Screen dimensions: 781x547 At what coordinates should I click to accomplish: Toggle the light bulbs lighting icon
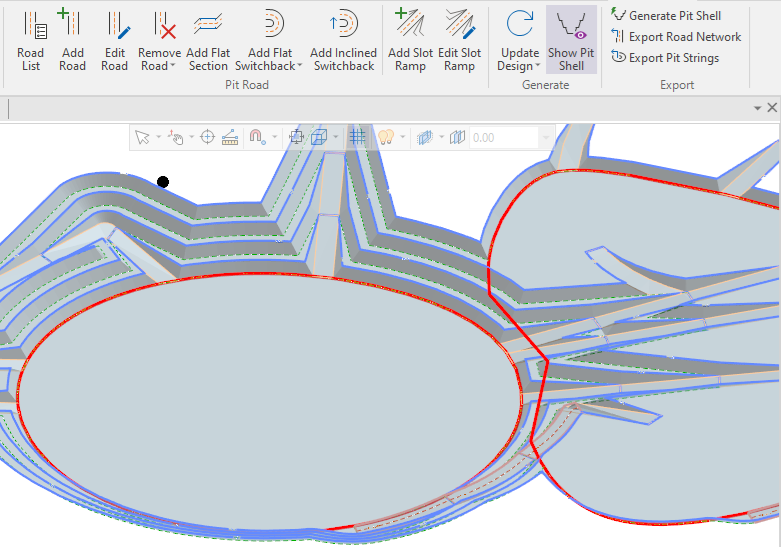386,137
